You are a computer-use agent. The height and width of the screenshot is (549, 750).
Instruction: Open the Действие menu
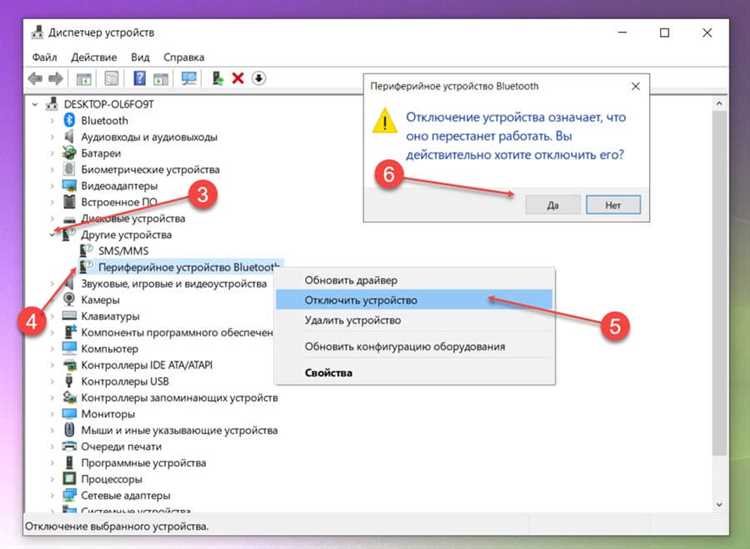[x=94, y=57]
